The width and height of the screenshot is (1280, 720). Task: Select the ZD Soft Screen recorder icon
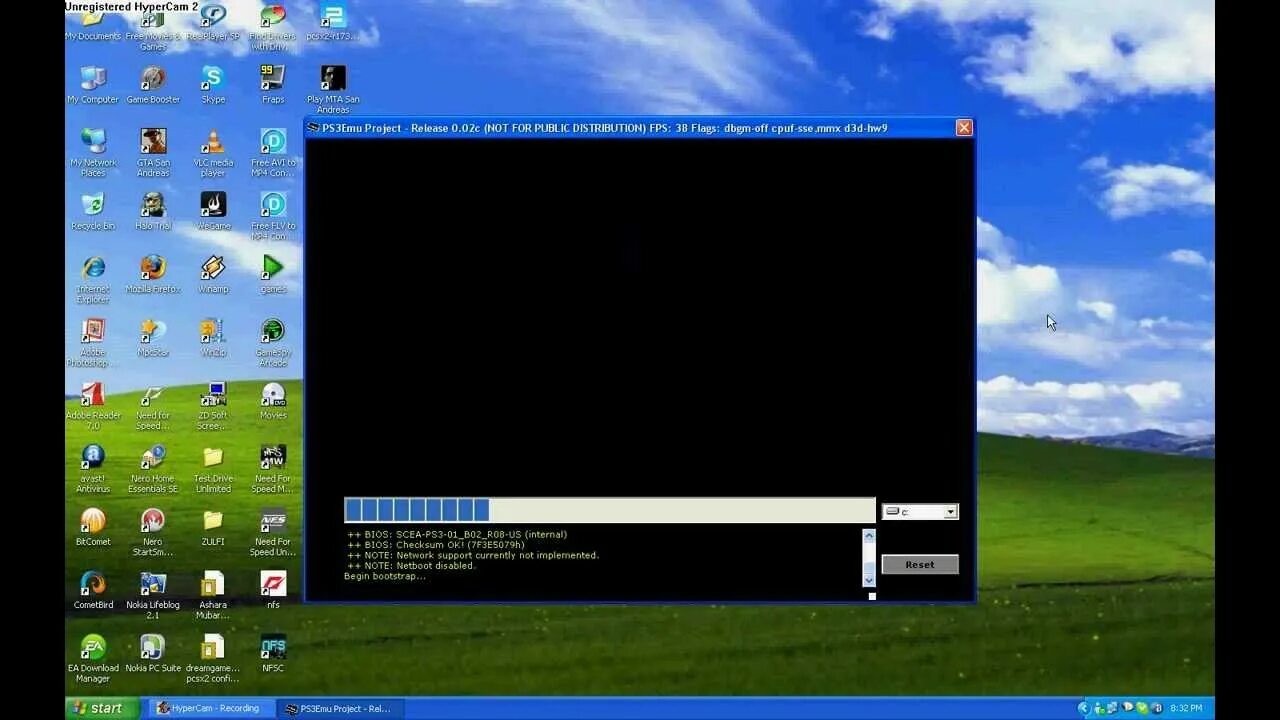coord(213,405)
